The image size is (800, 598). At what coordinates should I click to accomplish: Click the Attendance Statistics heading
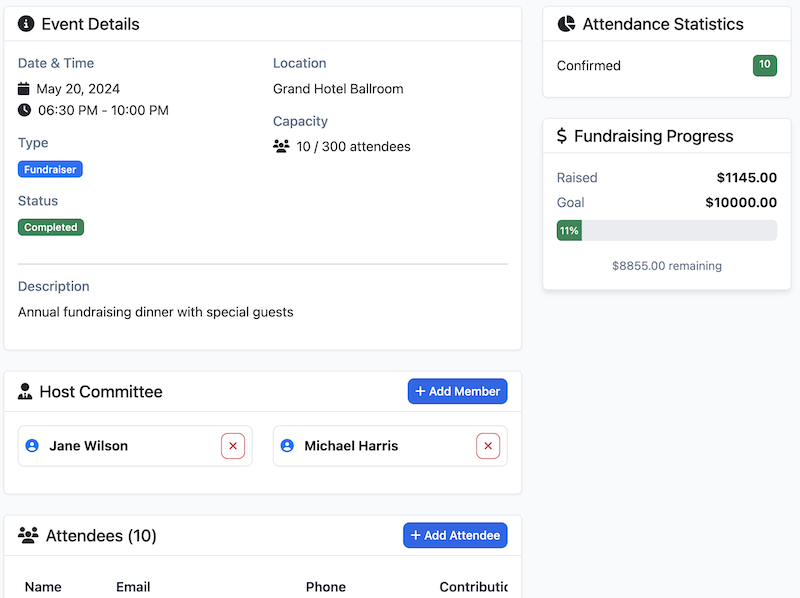click(x=663, y=24)
